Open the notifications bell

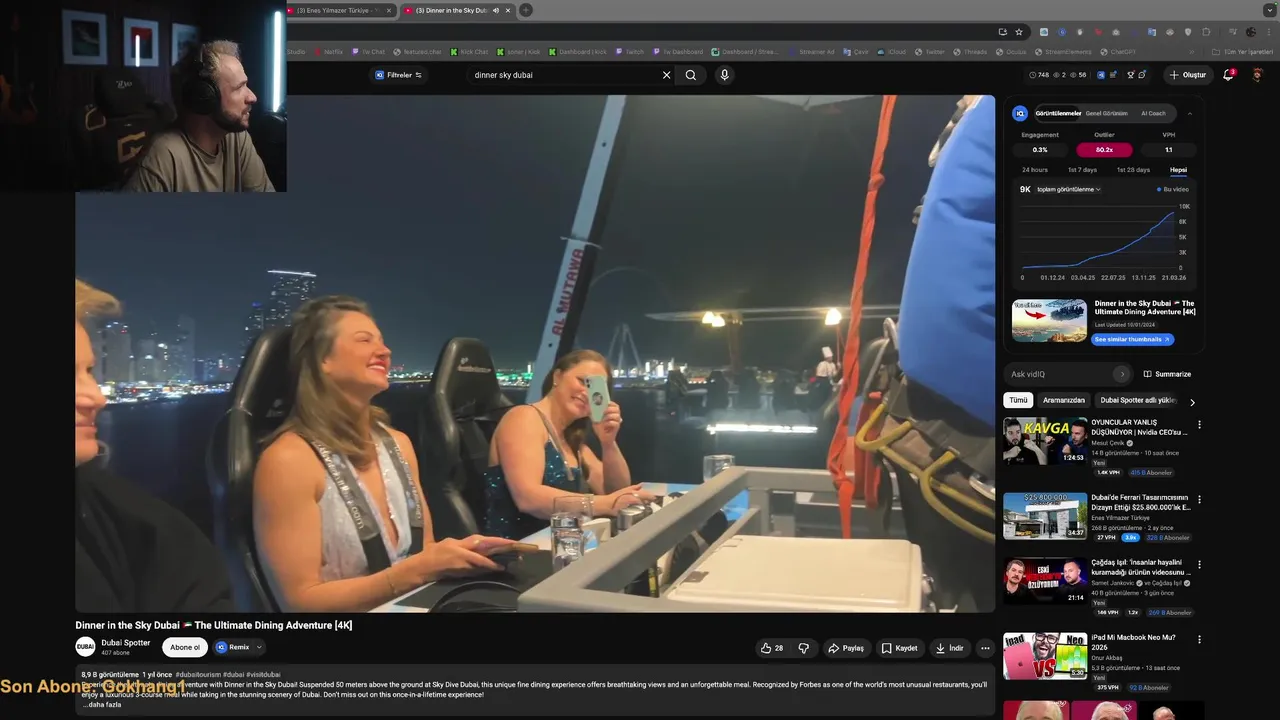[x=1229, y=75]
